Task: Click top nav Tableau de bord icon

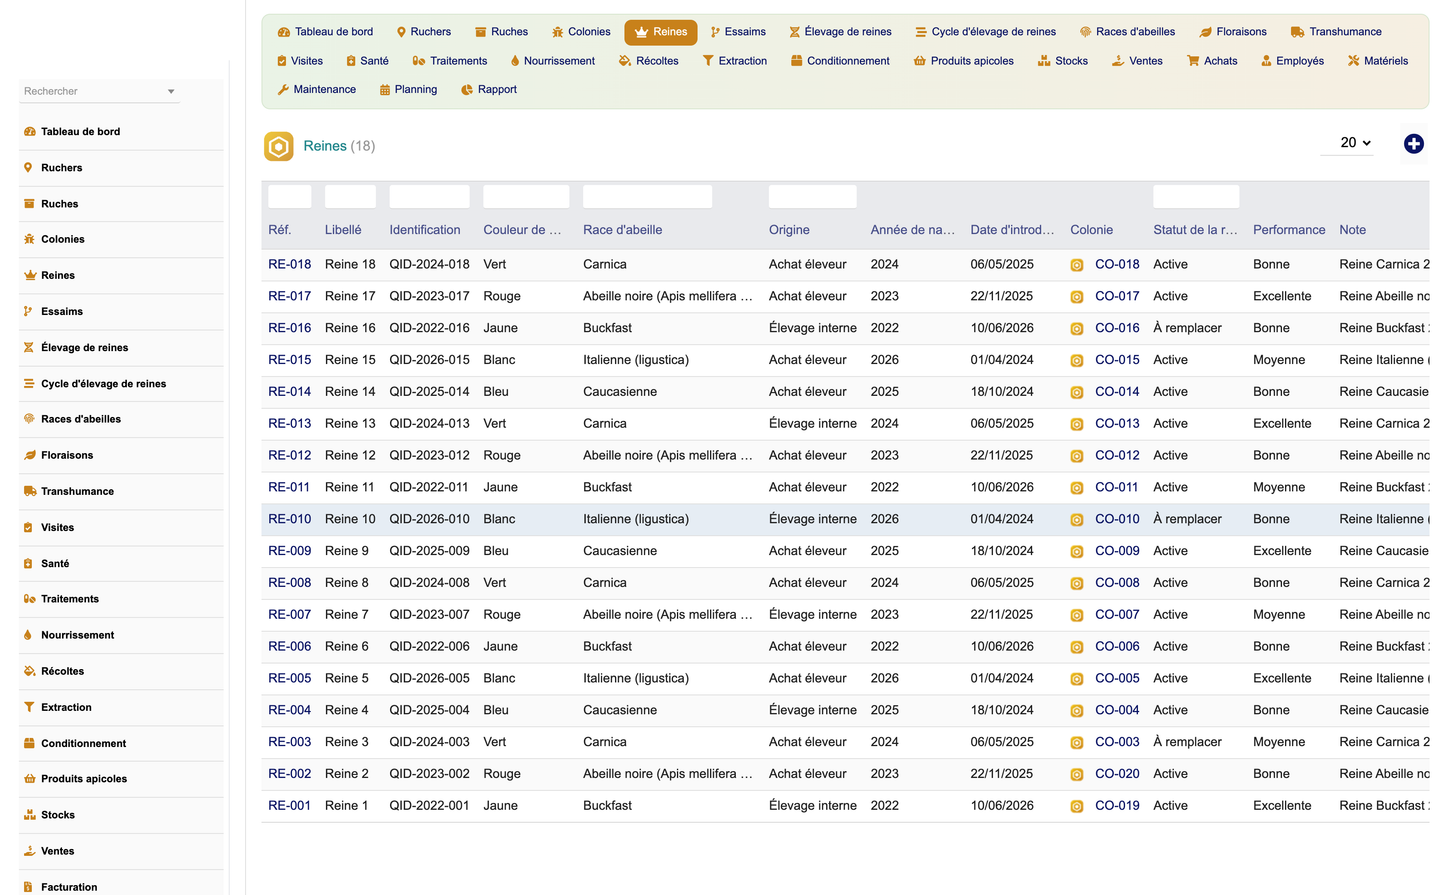Action: 284,32
